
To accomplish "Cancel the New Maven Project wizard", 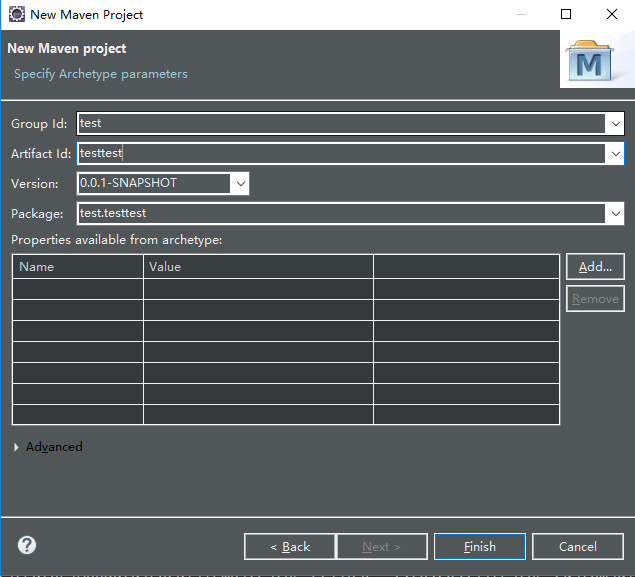I will tap(577, 547).
